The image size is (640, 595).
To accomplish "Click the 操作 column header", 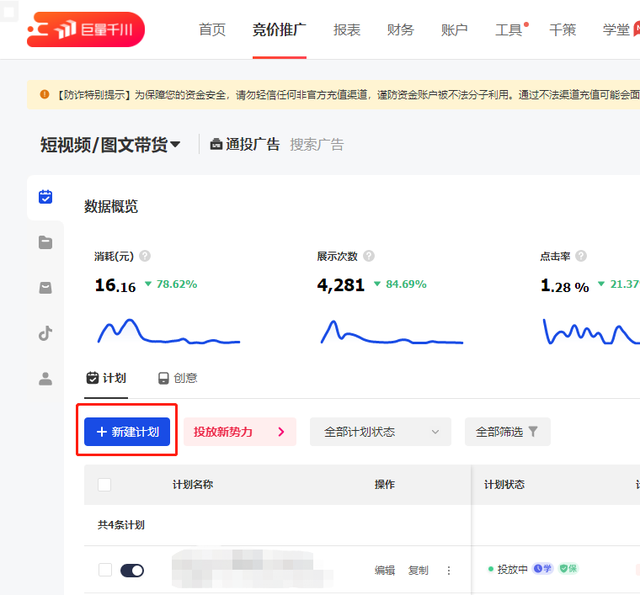I will (385, 484).
